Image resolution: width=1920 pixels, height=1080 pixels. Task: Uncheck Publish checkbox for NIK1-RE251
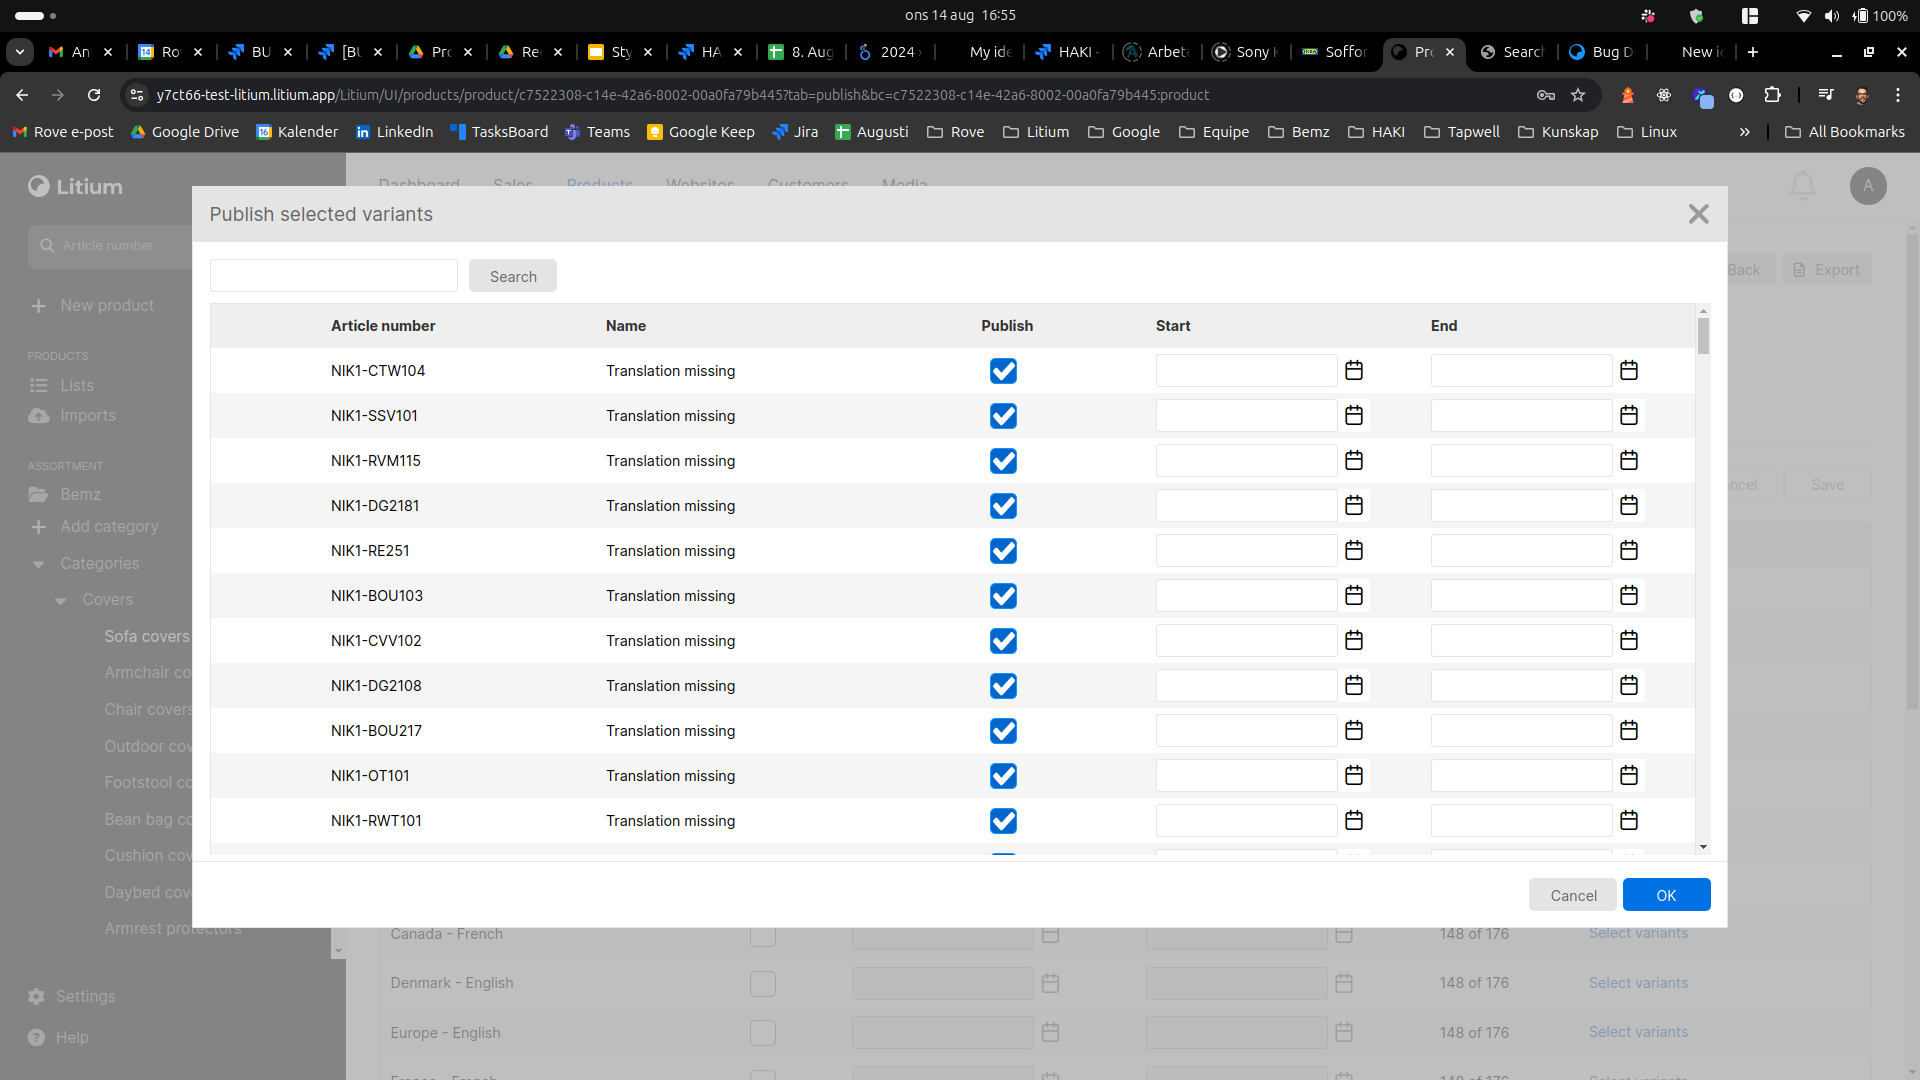(x=1003, y=551)
